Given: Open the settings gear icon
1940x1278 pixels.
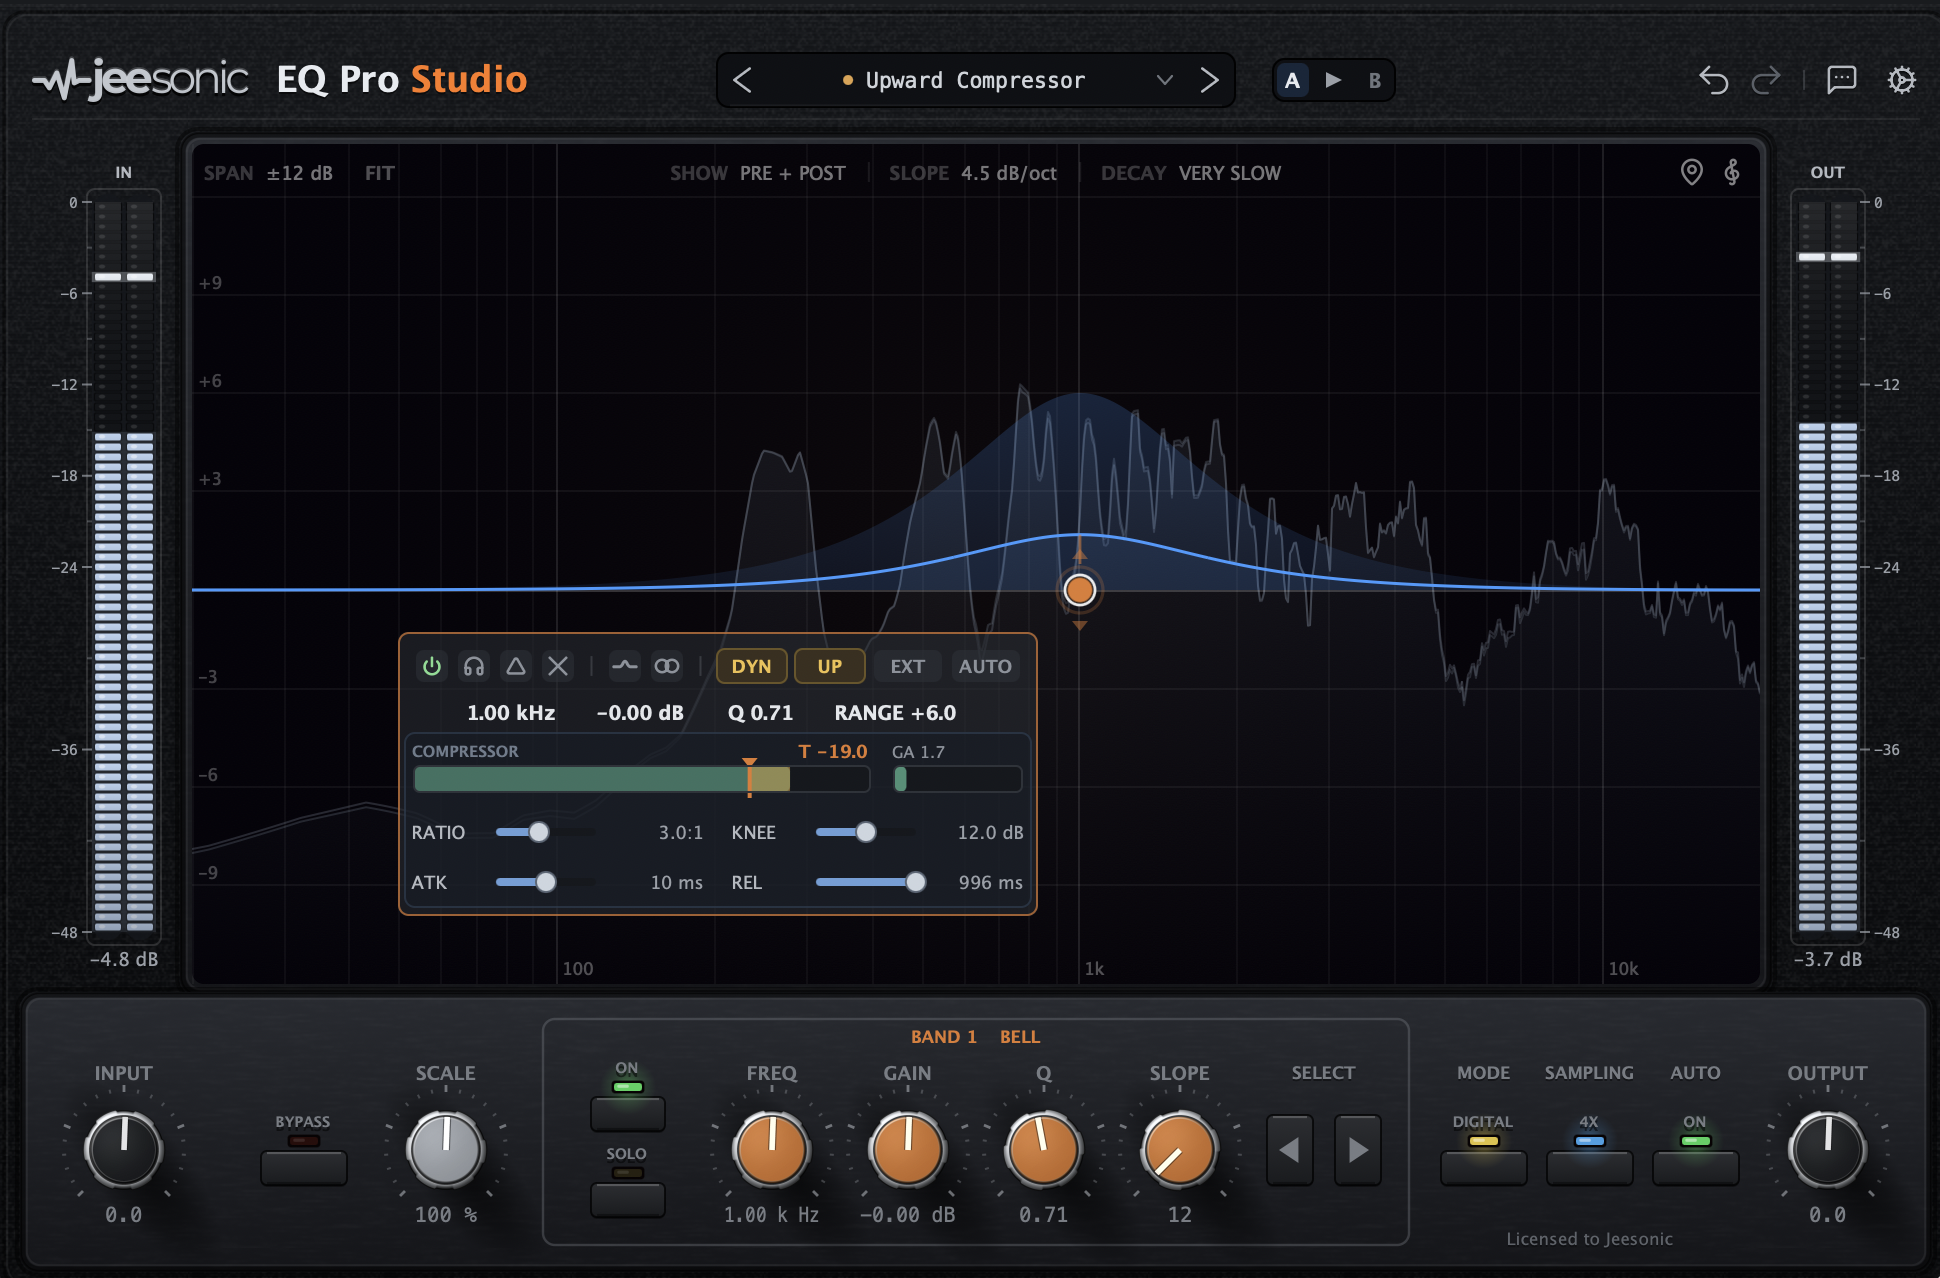Looking at the screenshot, I should [1901, 80].
